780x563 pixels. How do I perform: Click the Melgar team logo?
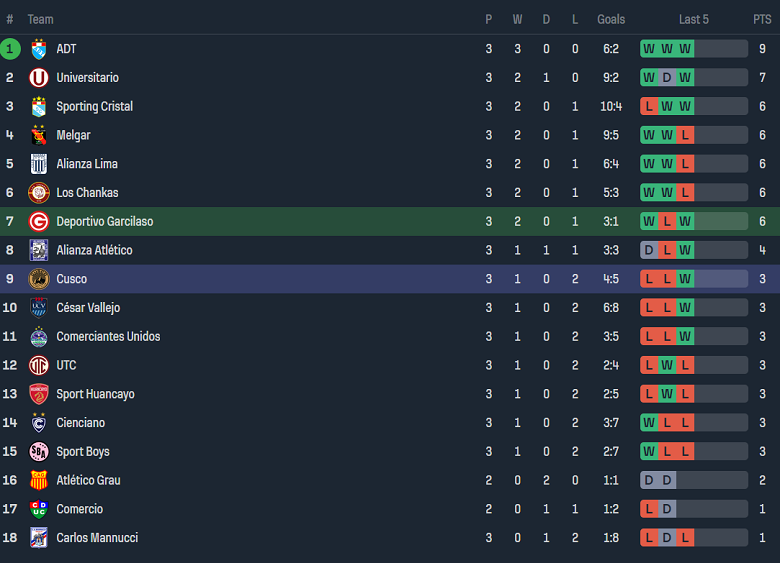tap(39, 135)
